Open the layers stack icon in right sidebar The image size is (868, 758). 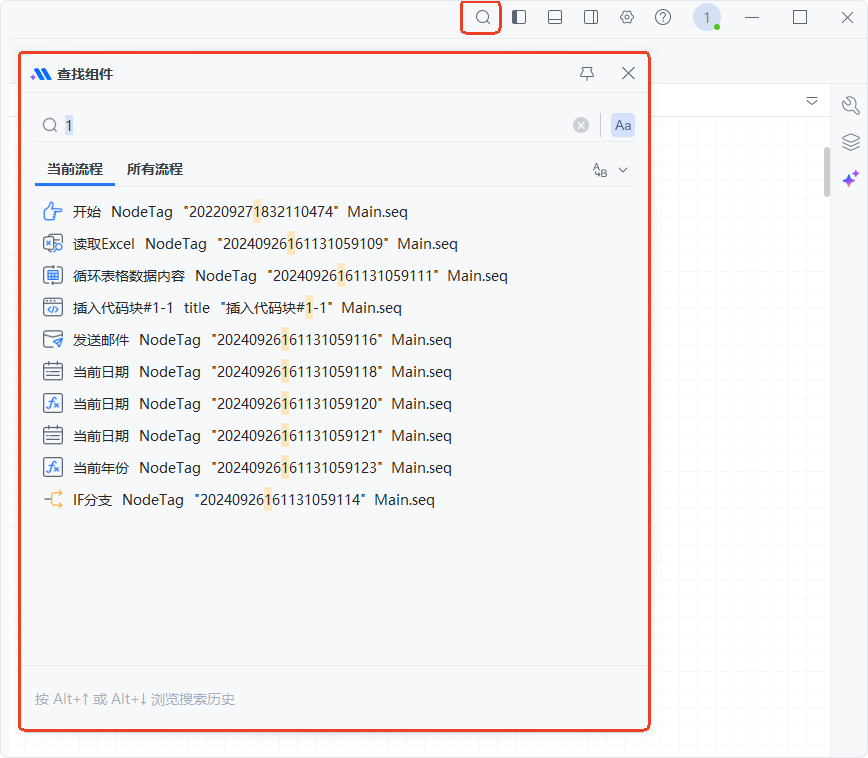click(x=850, y=142)
